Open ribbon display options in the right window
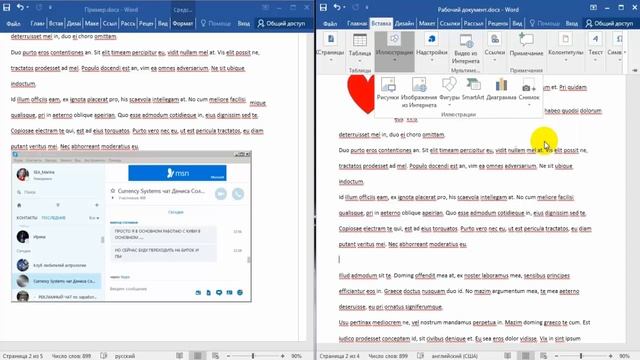The image size is (640, 360). (593, 7)
